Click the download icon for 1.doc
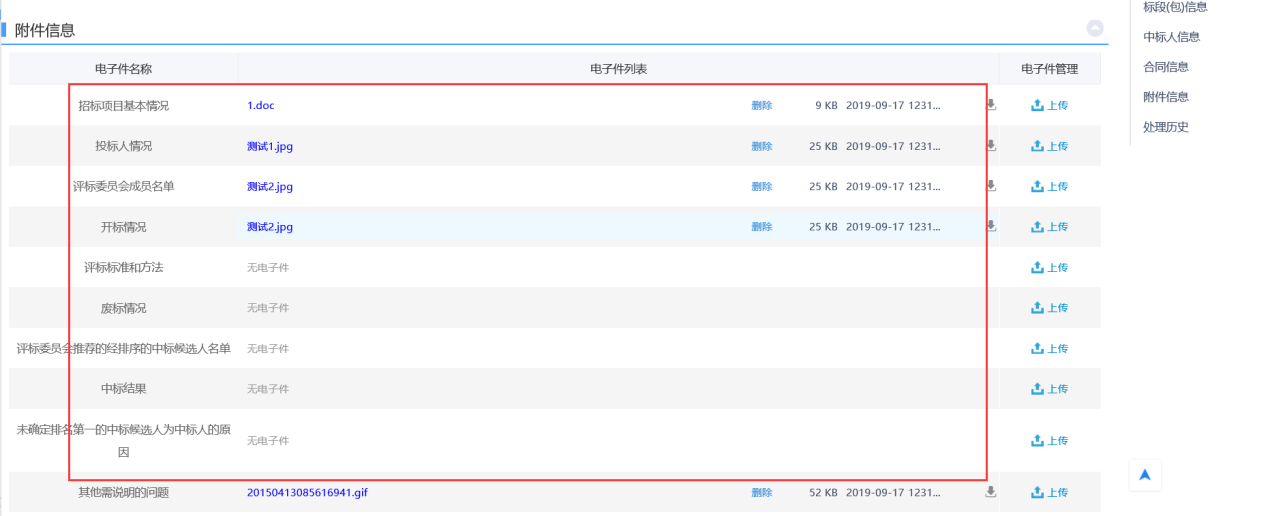This screenshot has width=1270, height=516. [991, 104]
